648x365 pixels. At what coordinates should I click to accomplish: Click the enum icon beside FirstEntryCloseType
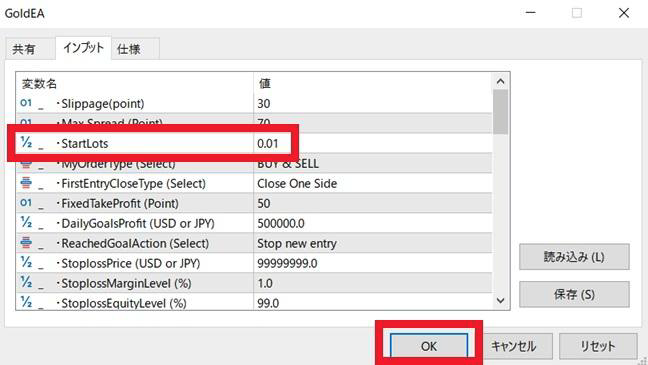(26, 183)
